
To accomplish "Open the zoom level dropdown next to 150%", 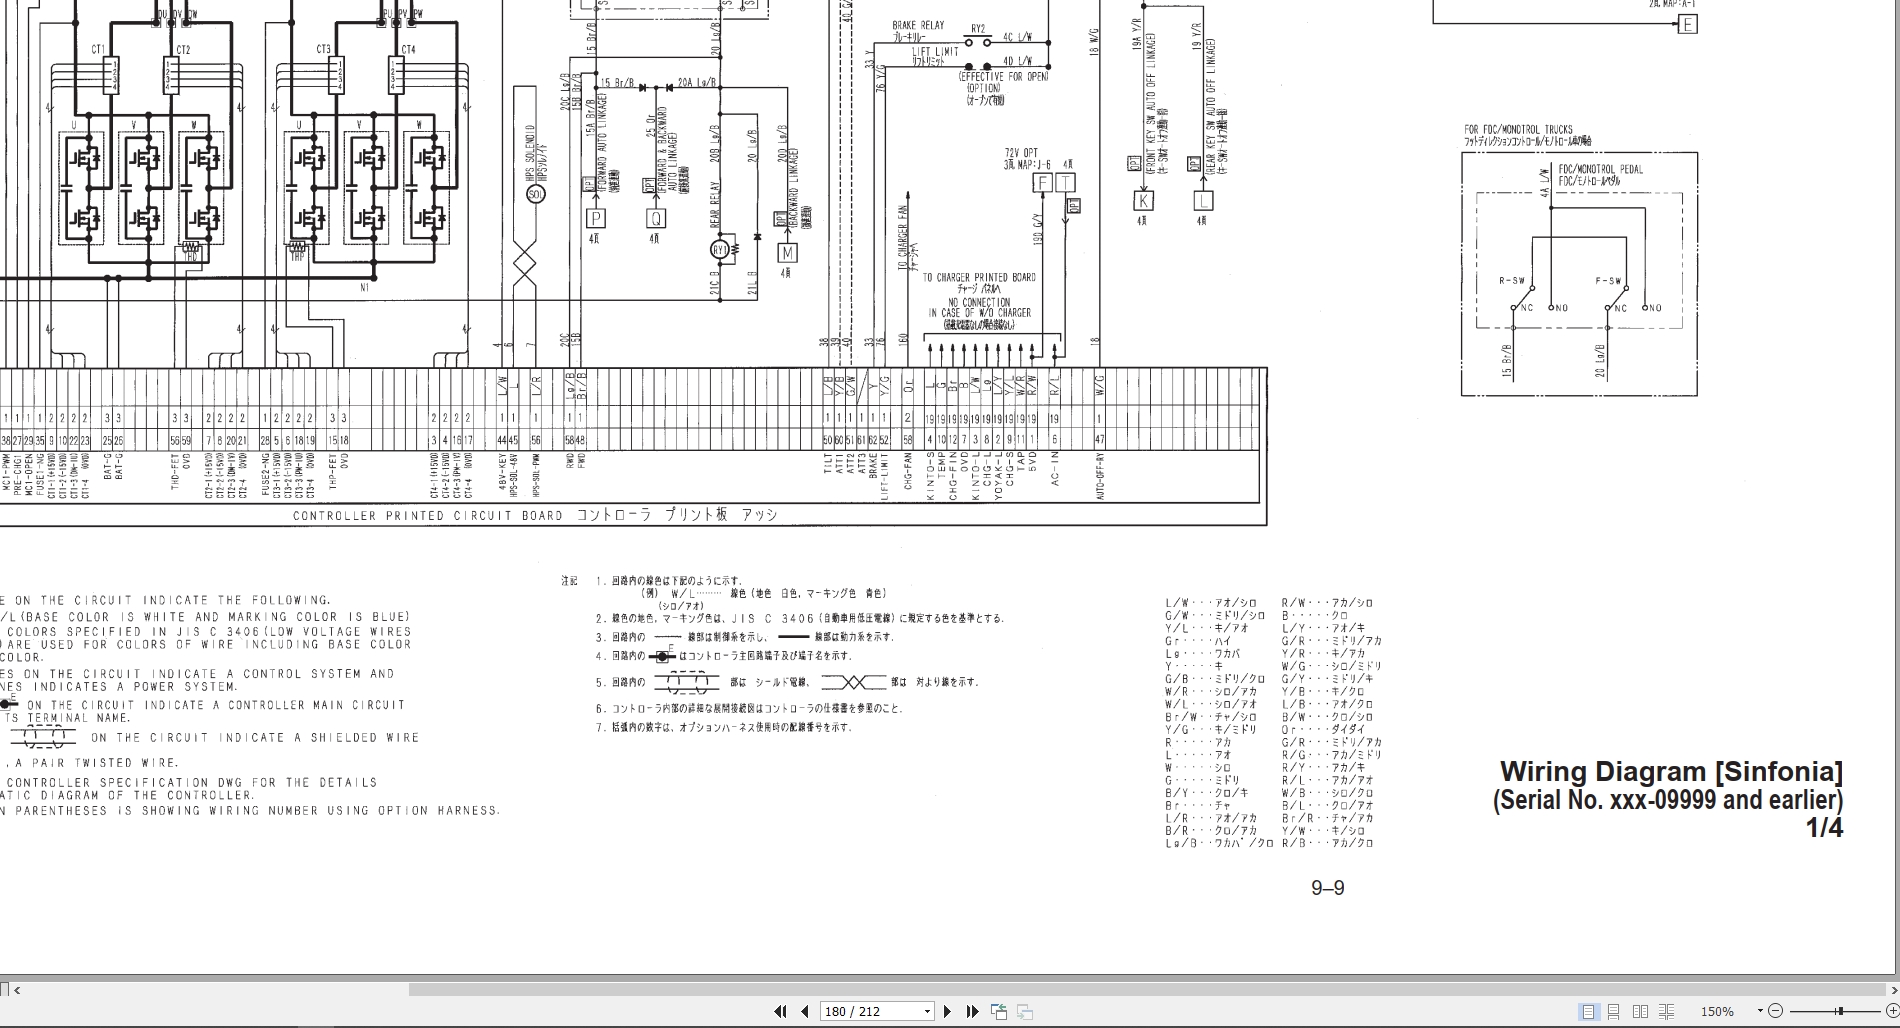I will pyautogui.click(x=1760, y=1011).
